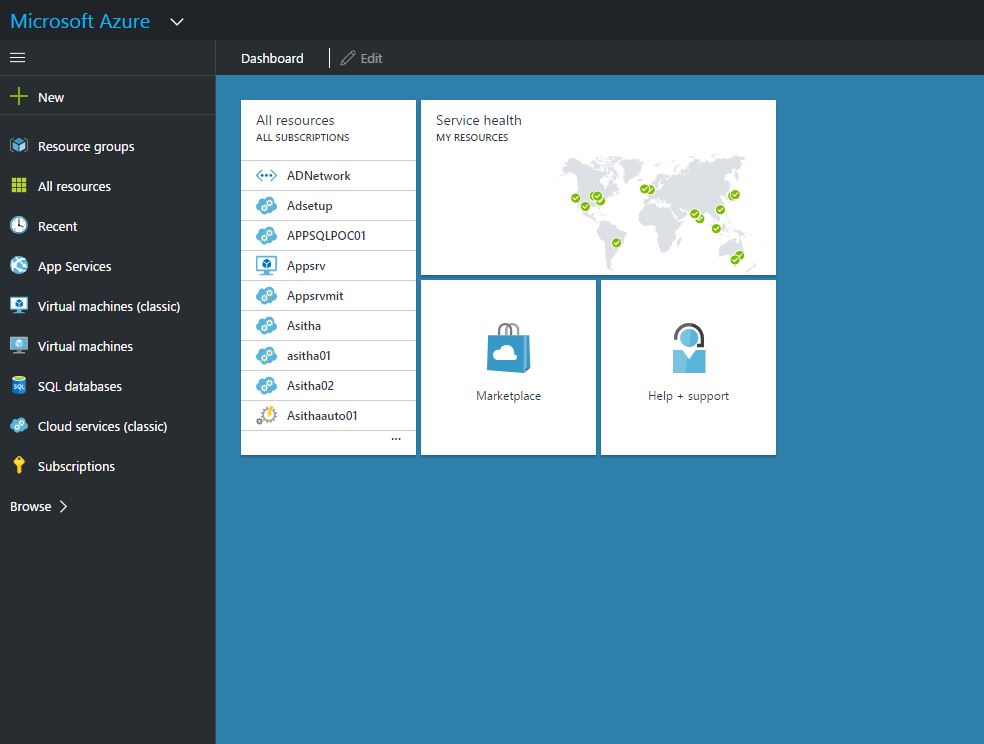Viewport: 984px width, 744px height.
Task: Click the Virtual machines (classic) monitor icon
Action: click(x=19, y=306)
